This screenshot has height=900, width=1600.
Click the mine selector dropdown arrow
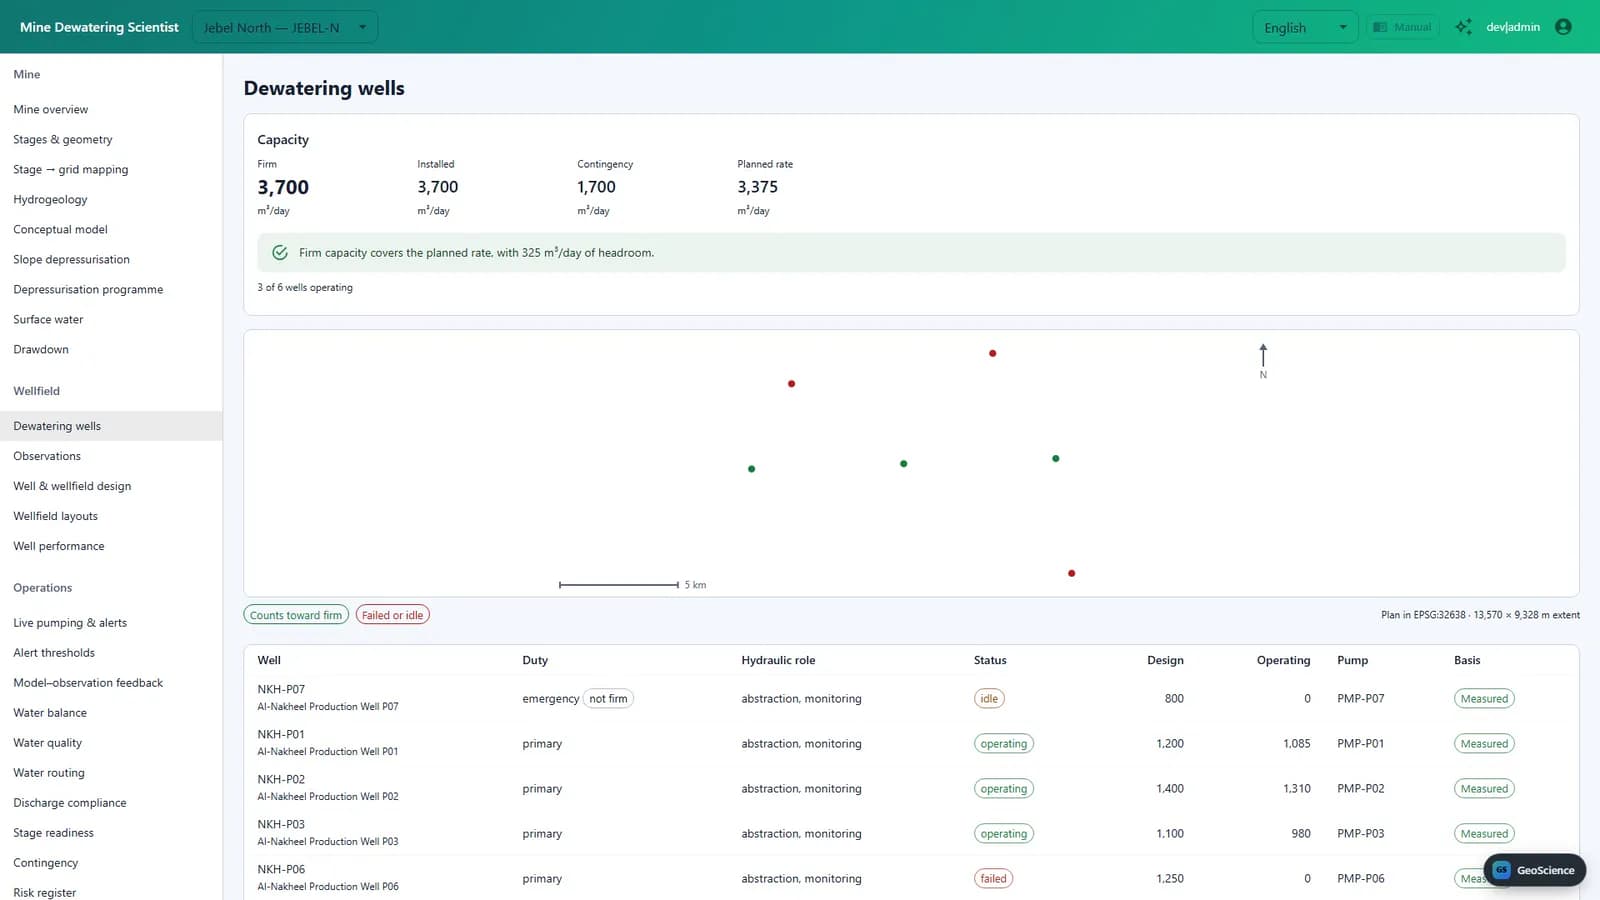[x=362, y=27]
